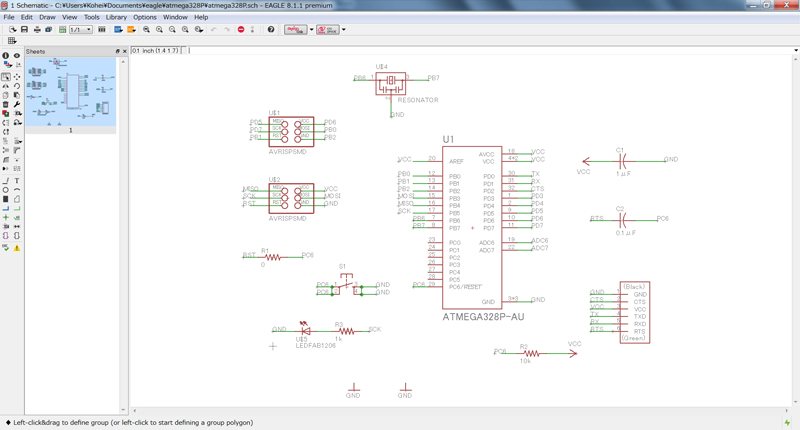Open the Draw menu
The image size is (800, 430).
[47, 17]
